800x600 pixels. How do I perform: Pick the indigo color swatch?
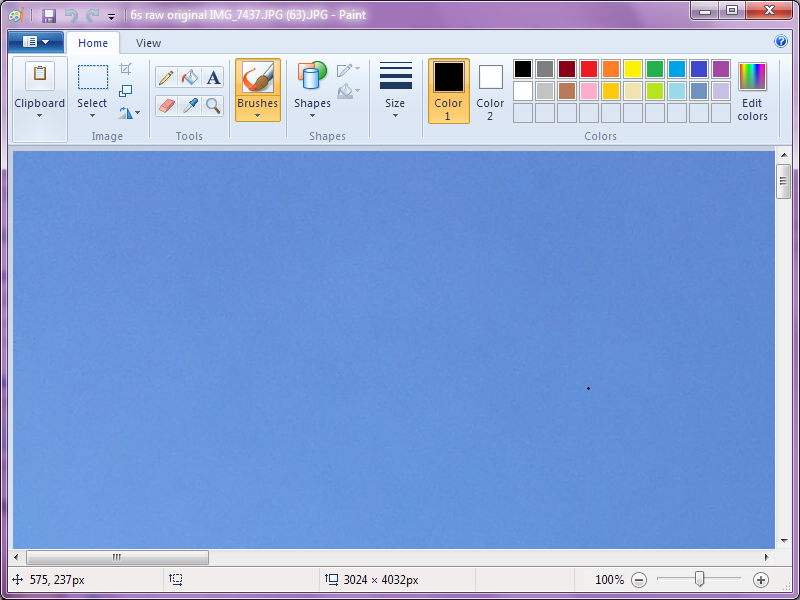point(699,69)
